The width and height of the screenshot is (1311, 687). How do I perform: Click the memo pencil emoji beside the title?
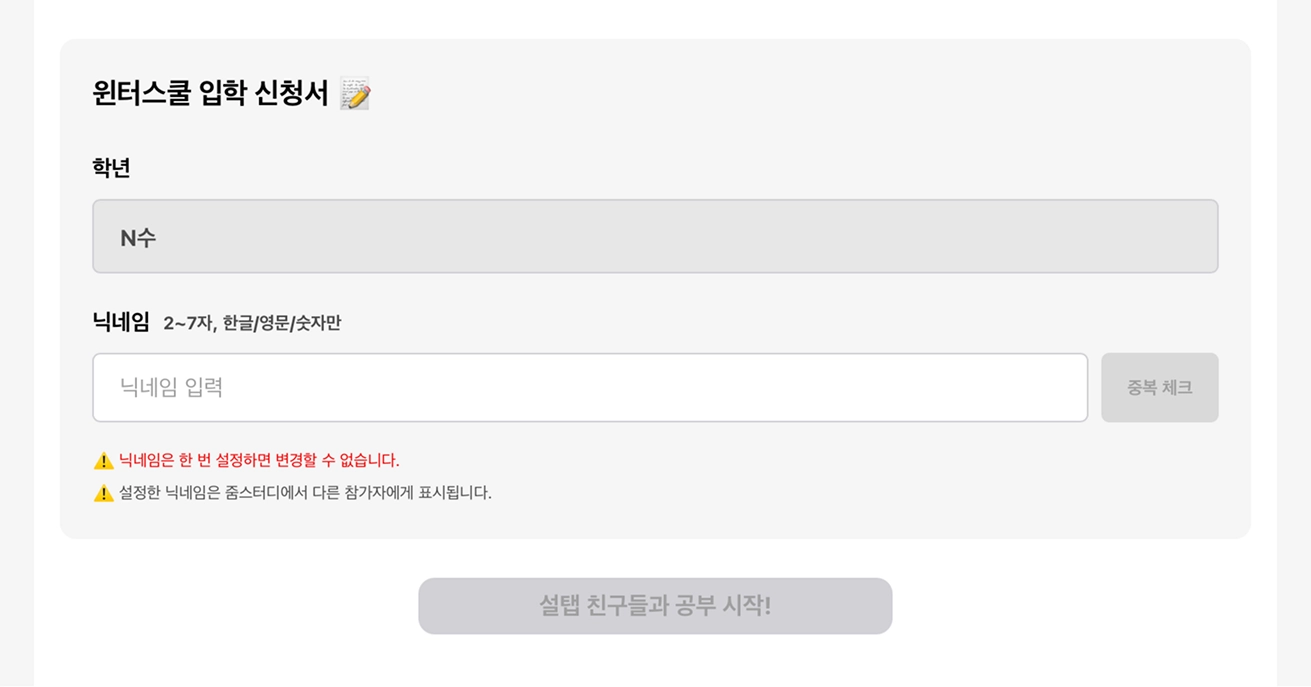(355, 94)
